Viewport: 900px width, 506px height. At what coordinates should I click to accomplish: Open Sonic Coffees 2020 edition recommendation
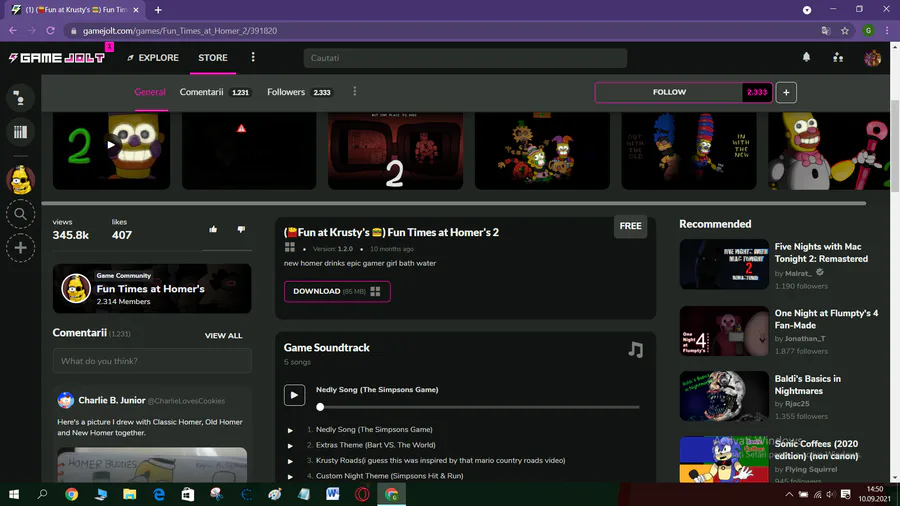pyautogui.click(x=816, y=450)
